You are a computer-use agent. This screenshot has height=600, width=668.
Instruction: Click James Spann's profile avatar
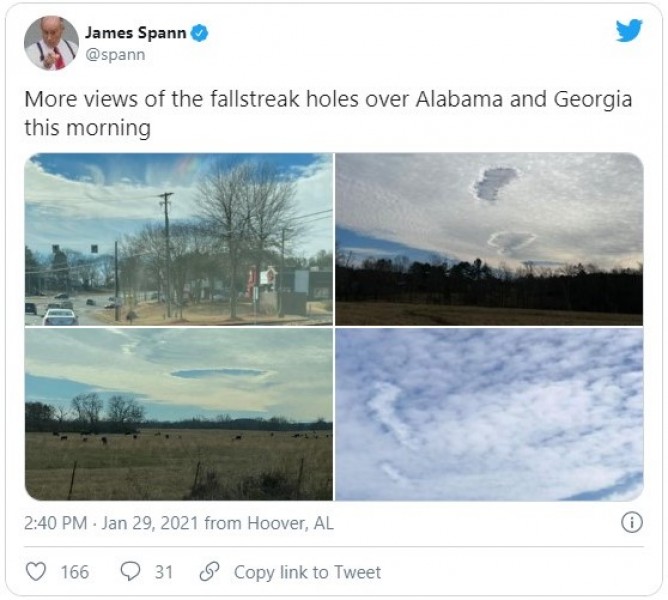tap(51, 43)
